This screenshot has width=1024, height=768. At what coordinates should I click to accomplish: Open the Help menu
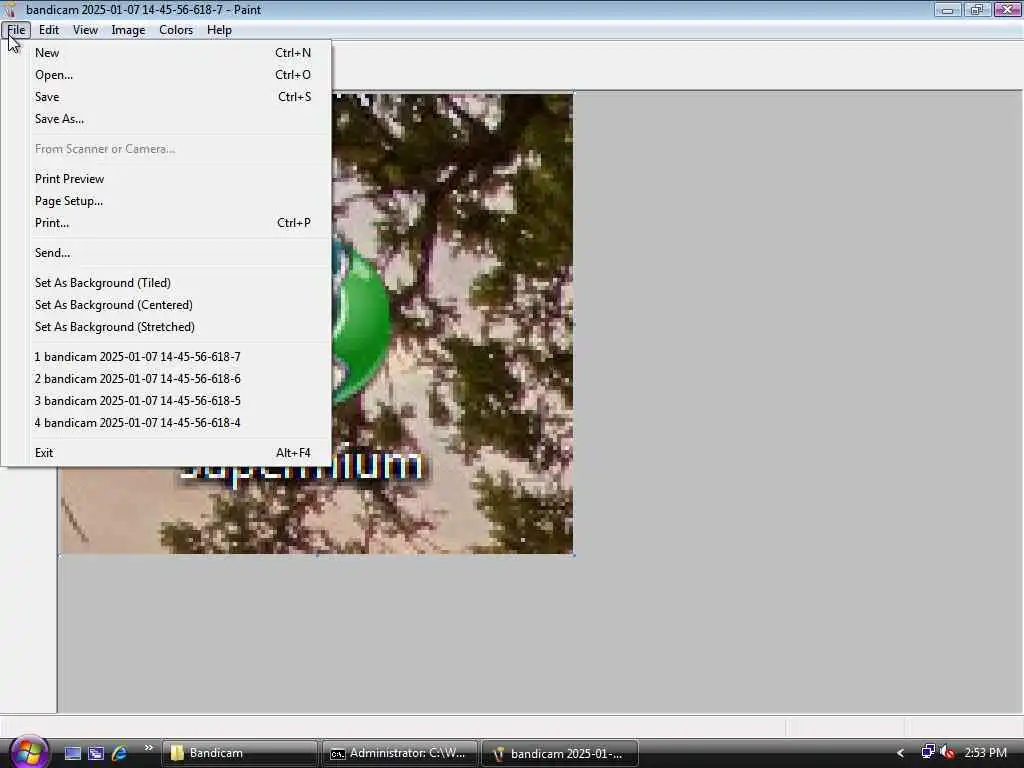pos(219,30)
